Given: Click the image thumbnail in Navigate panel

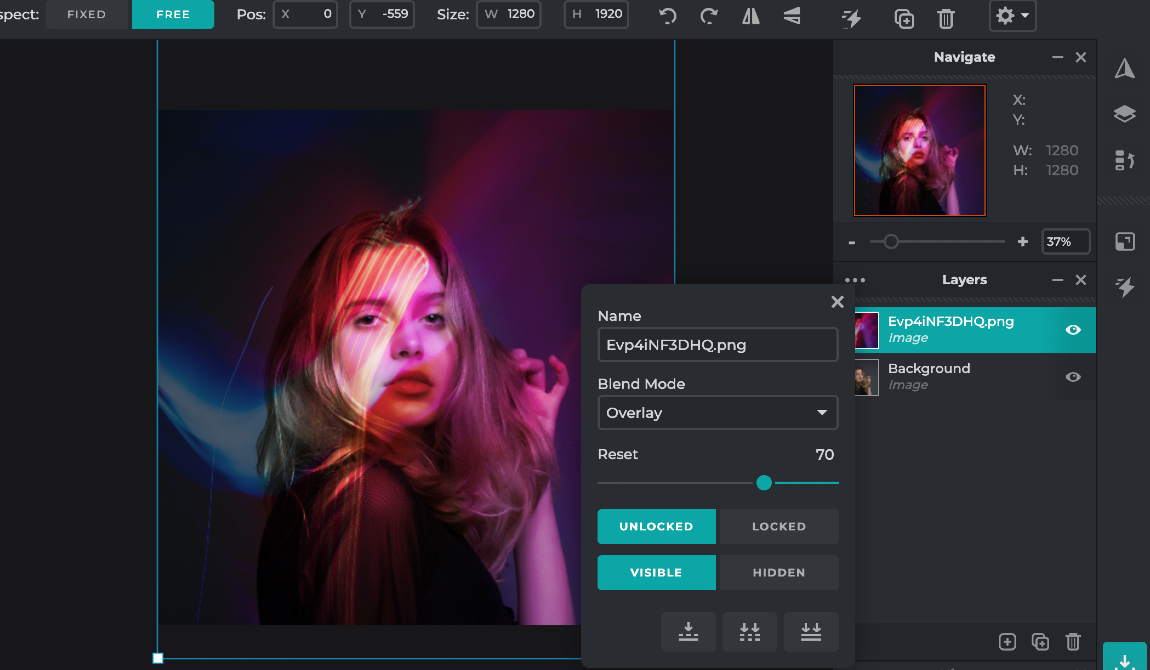Looking at the screenshot, I should click(919, 150).
